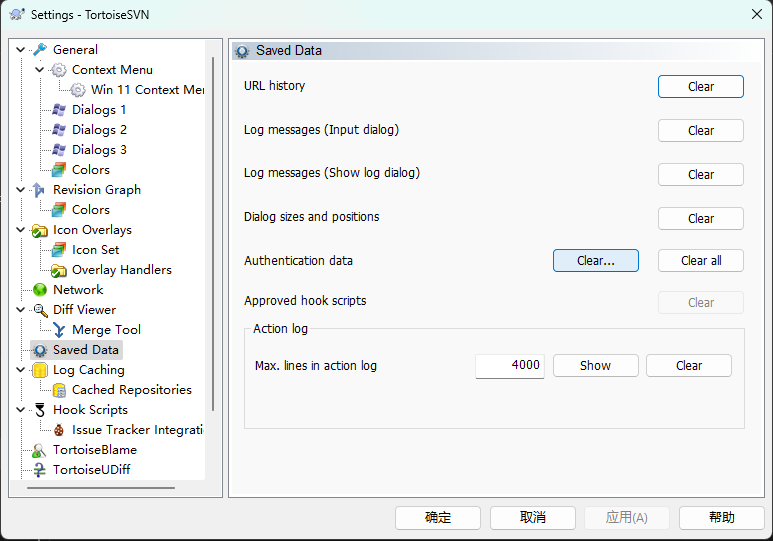Show the action log
Screen dimensions: 773x541
coord(596,365)
